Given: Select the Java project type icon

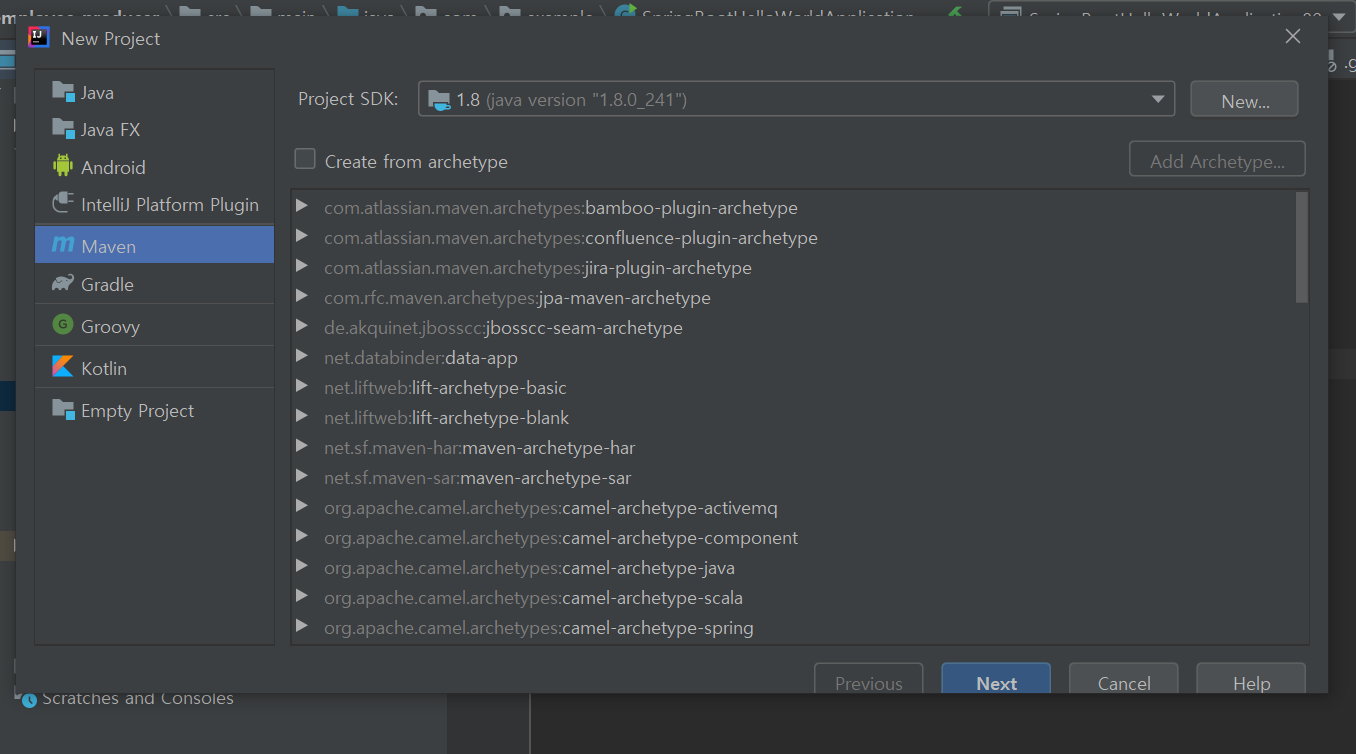Looking at the screenshot, I should 63,92.
